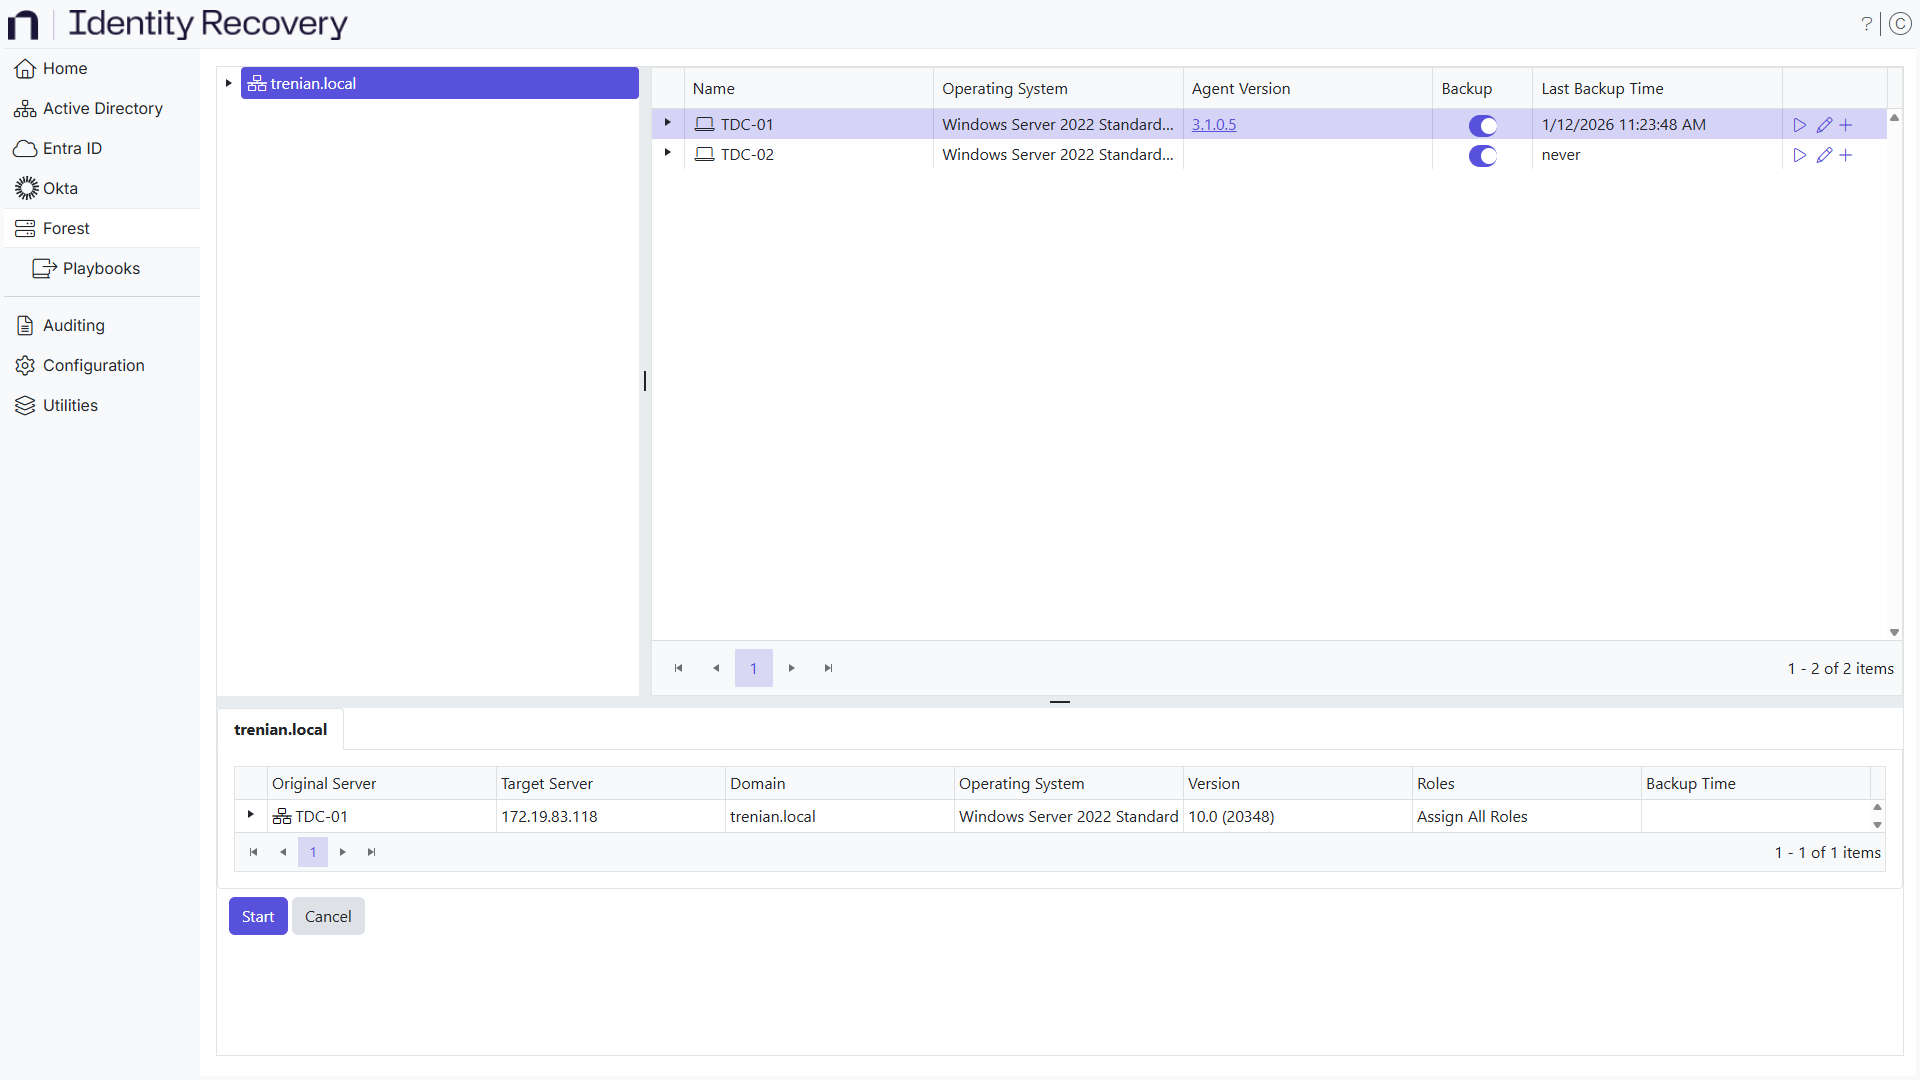Open agent version link 3.1.0.5
Image resolution: width=1920 pixels, height=1080 pixels.
pyautogui.click(x=1214, y=124)
